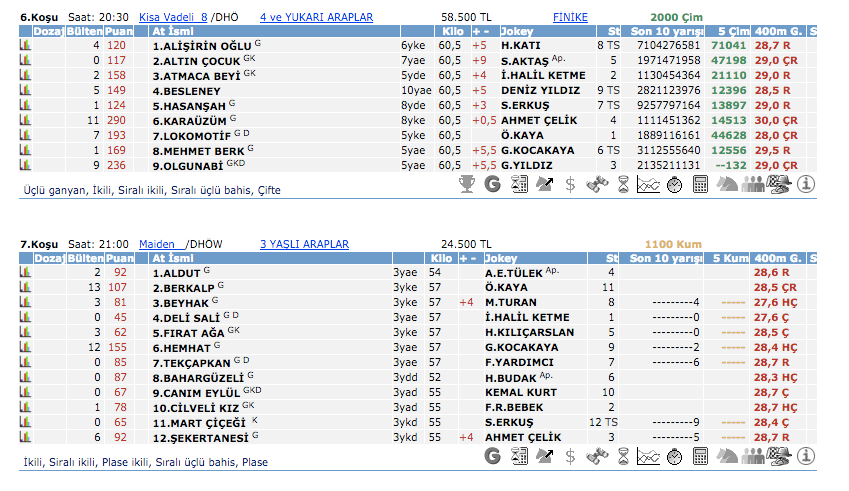Open the FINIKE link
This screenshot has width=849, height=491.
(570, 17)
